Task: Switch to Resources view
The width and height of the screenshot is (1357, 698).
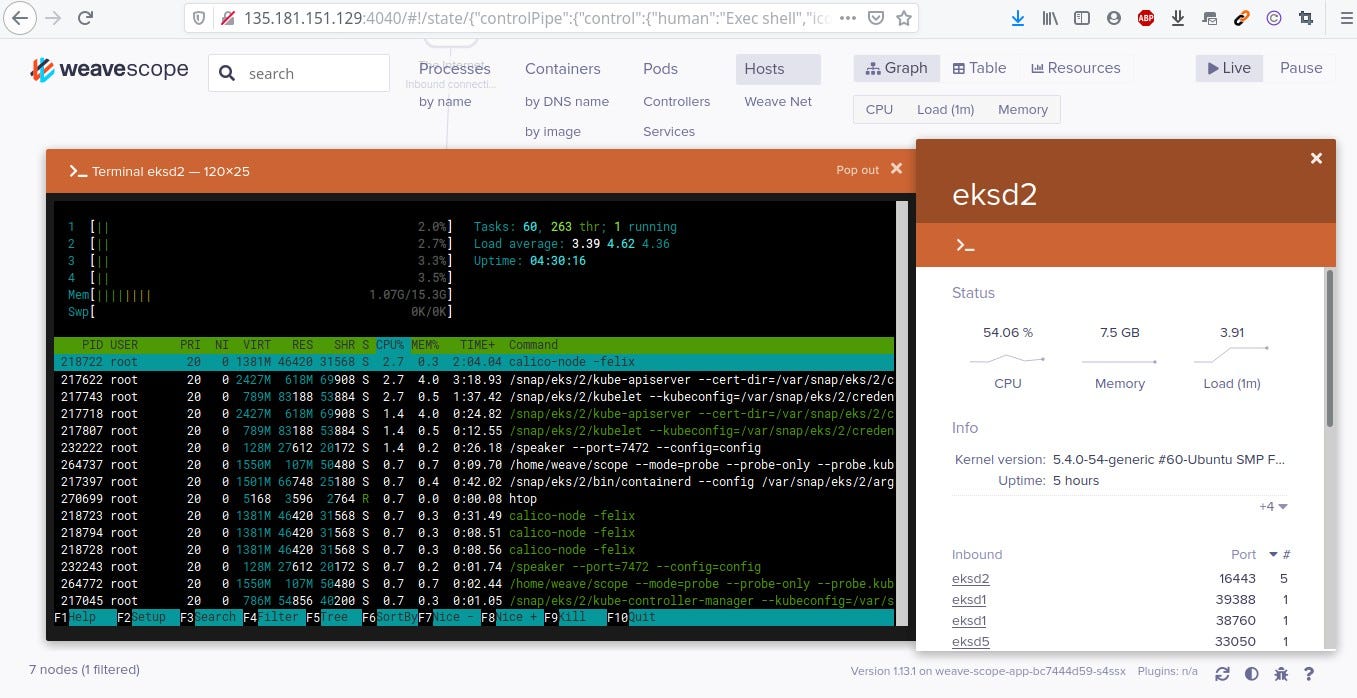Action: (x=1075, y=68)
